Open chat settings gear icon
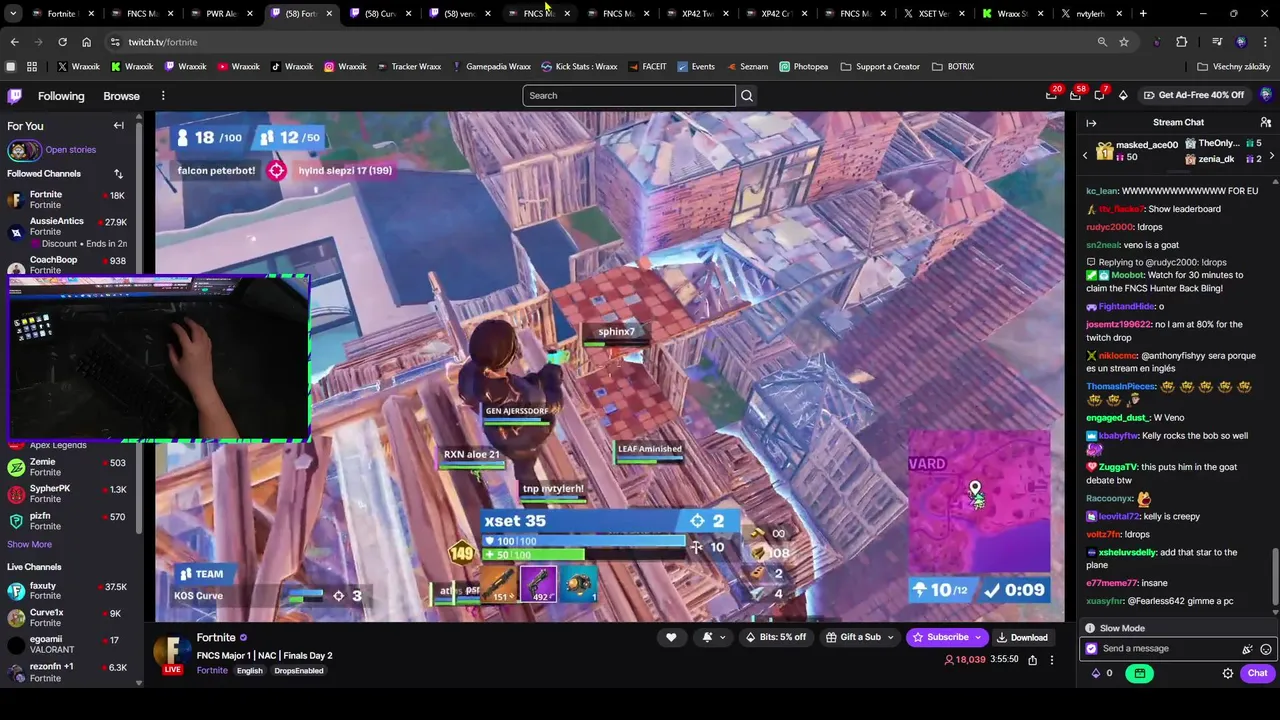The height and width of the screenshot is (720, 1280). (x=1228, y=673)
